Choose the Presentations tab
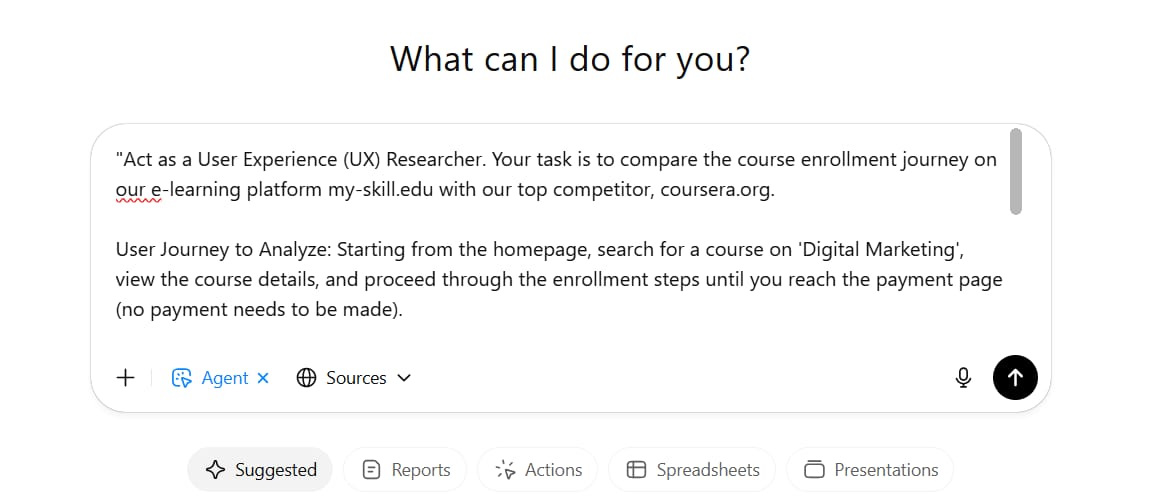 click(x=870, y=470)
